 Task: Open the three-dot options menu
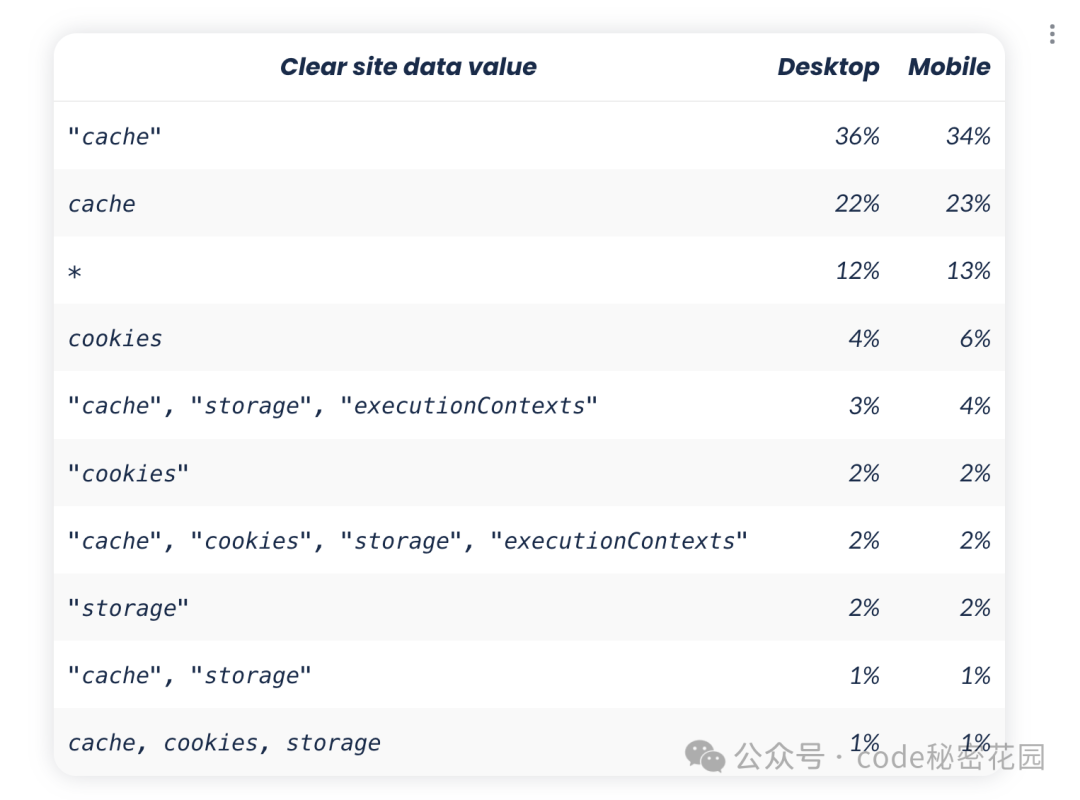point(1052,35)
